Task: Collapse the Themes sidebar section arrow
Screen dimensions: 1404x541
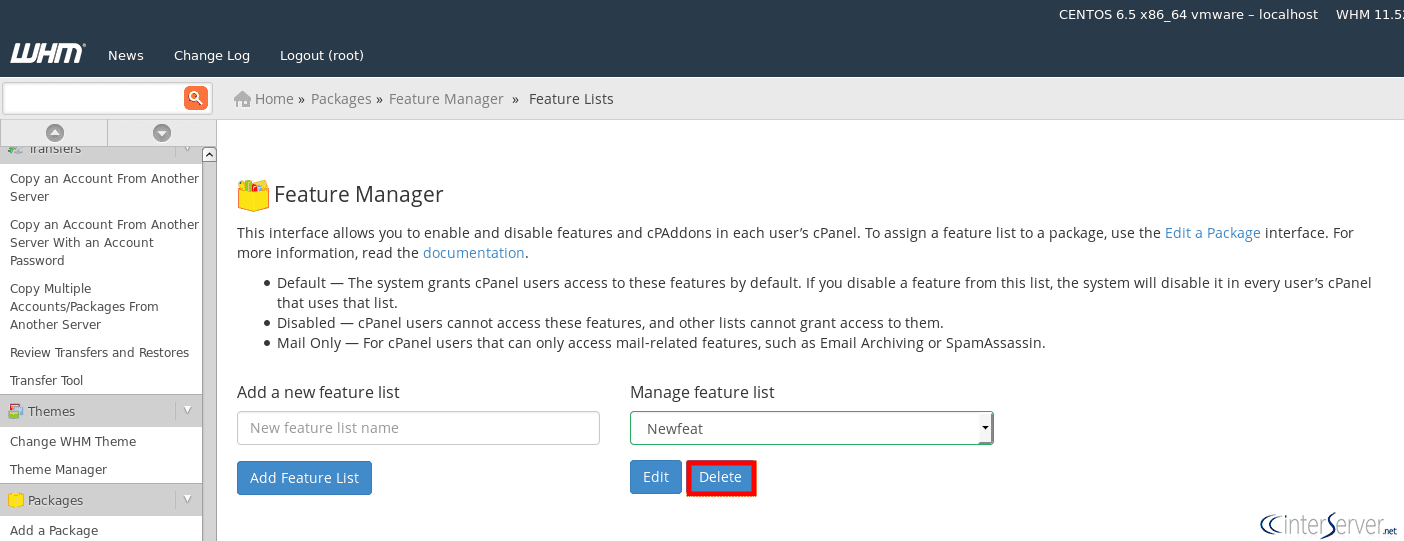Action: point(187,411)
